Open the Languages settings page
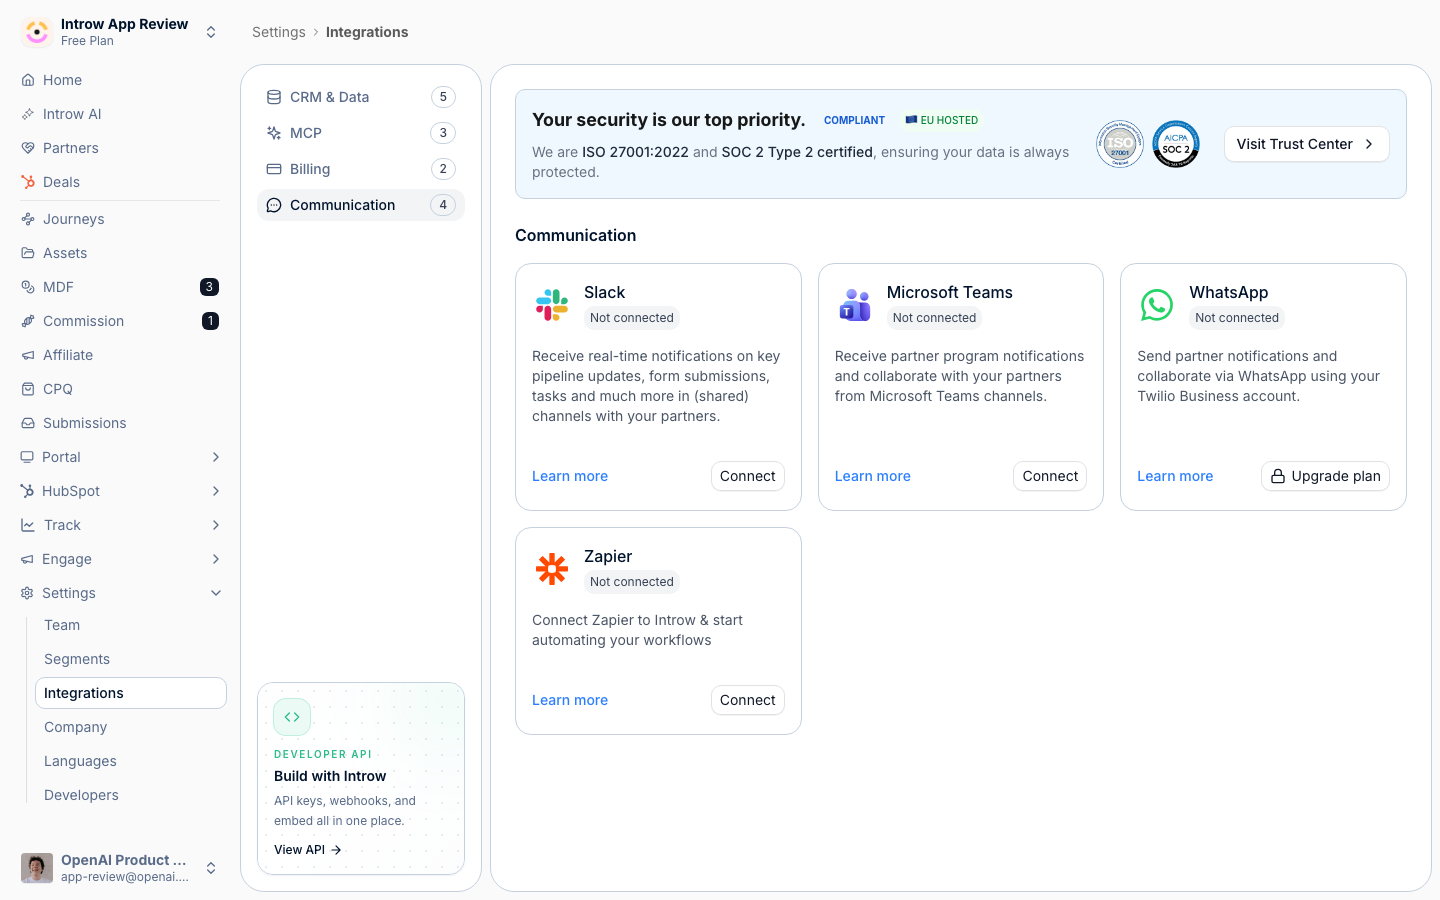This screenshot has height=900, width=1440. (x=131, y=761)
